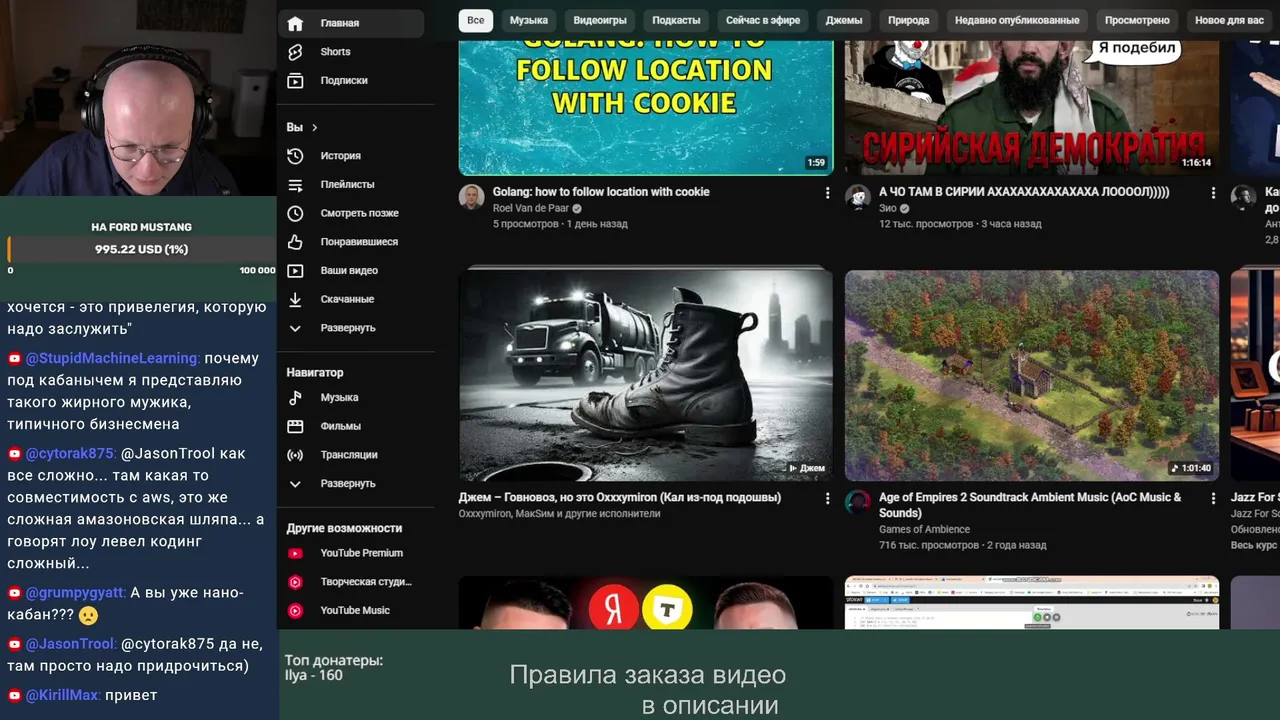Select the Джемы filter chip
Image resolution: width=1280 pixels, height=720 pixels.
coord(844,20)
